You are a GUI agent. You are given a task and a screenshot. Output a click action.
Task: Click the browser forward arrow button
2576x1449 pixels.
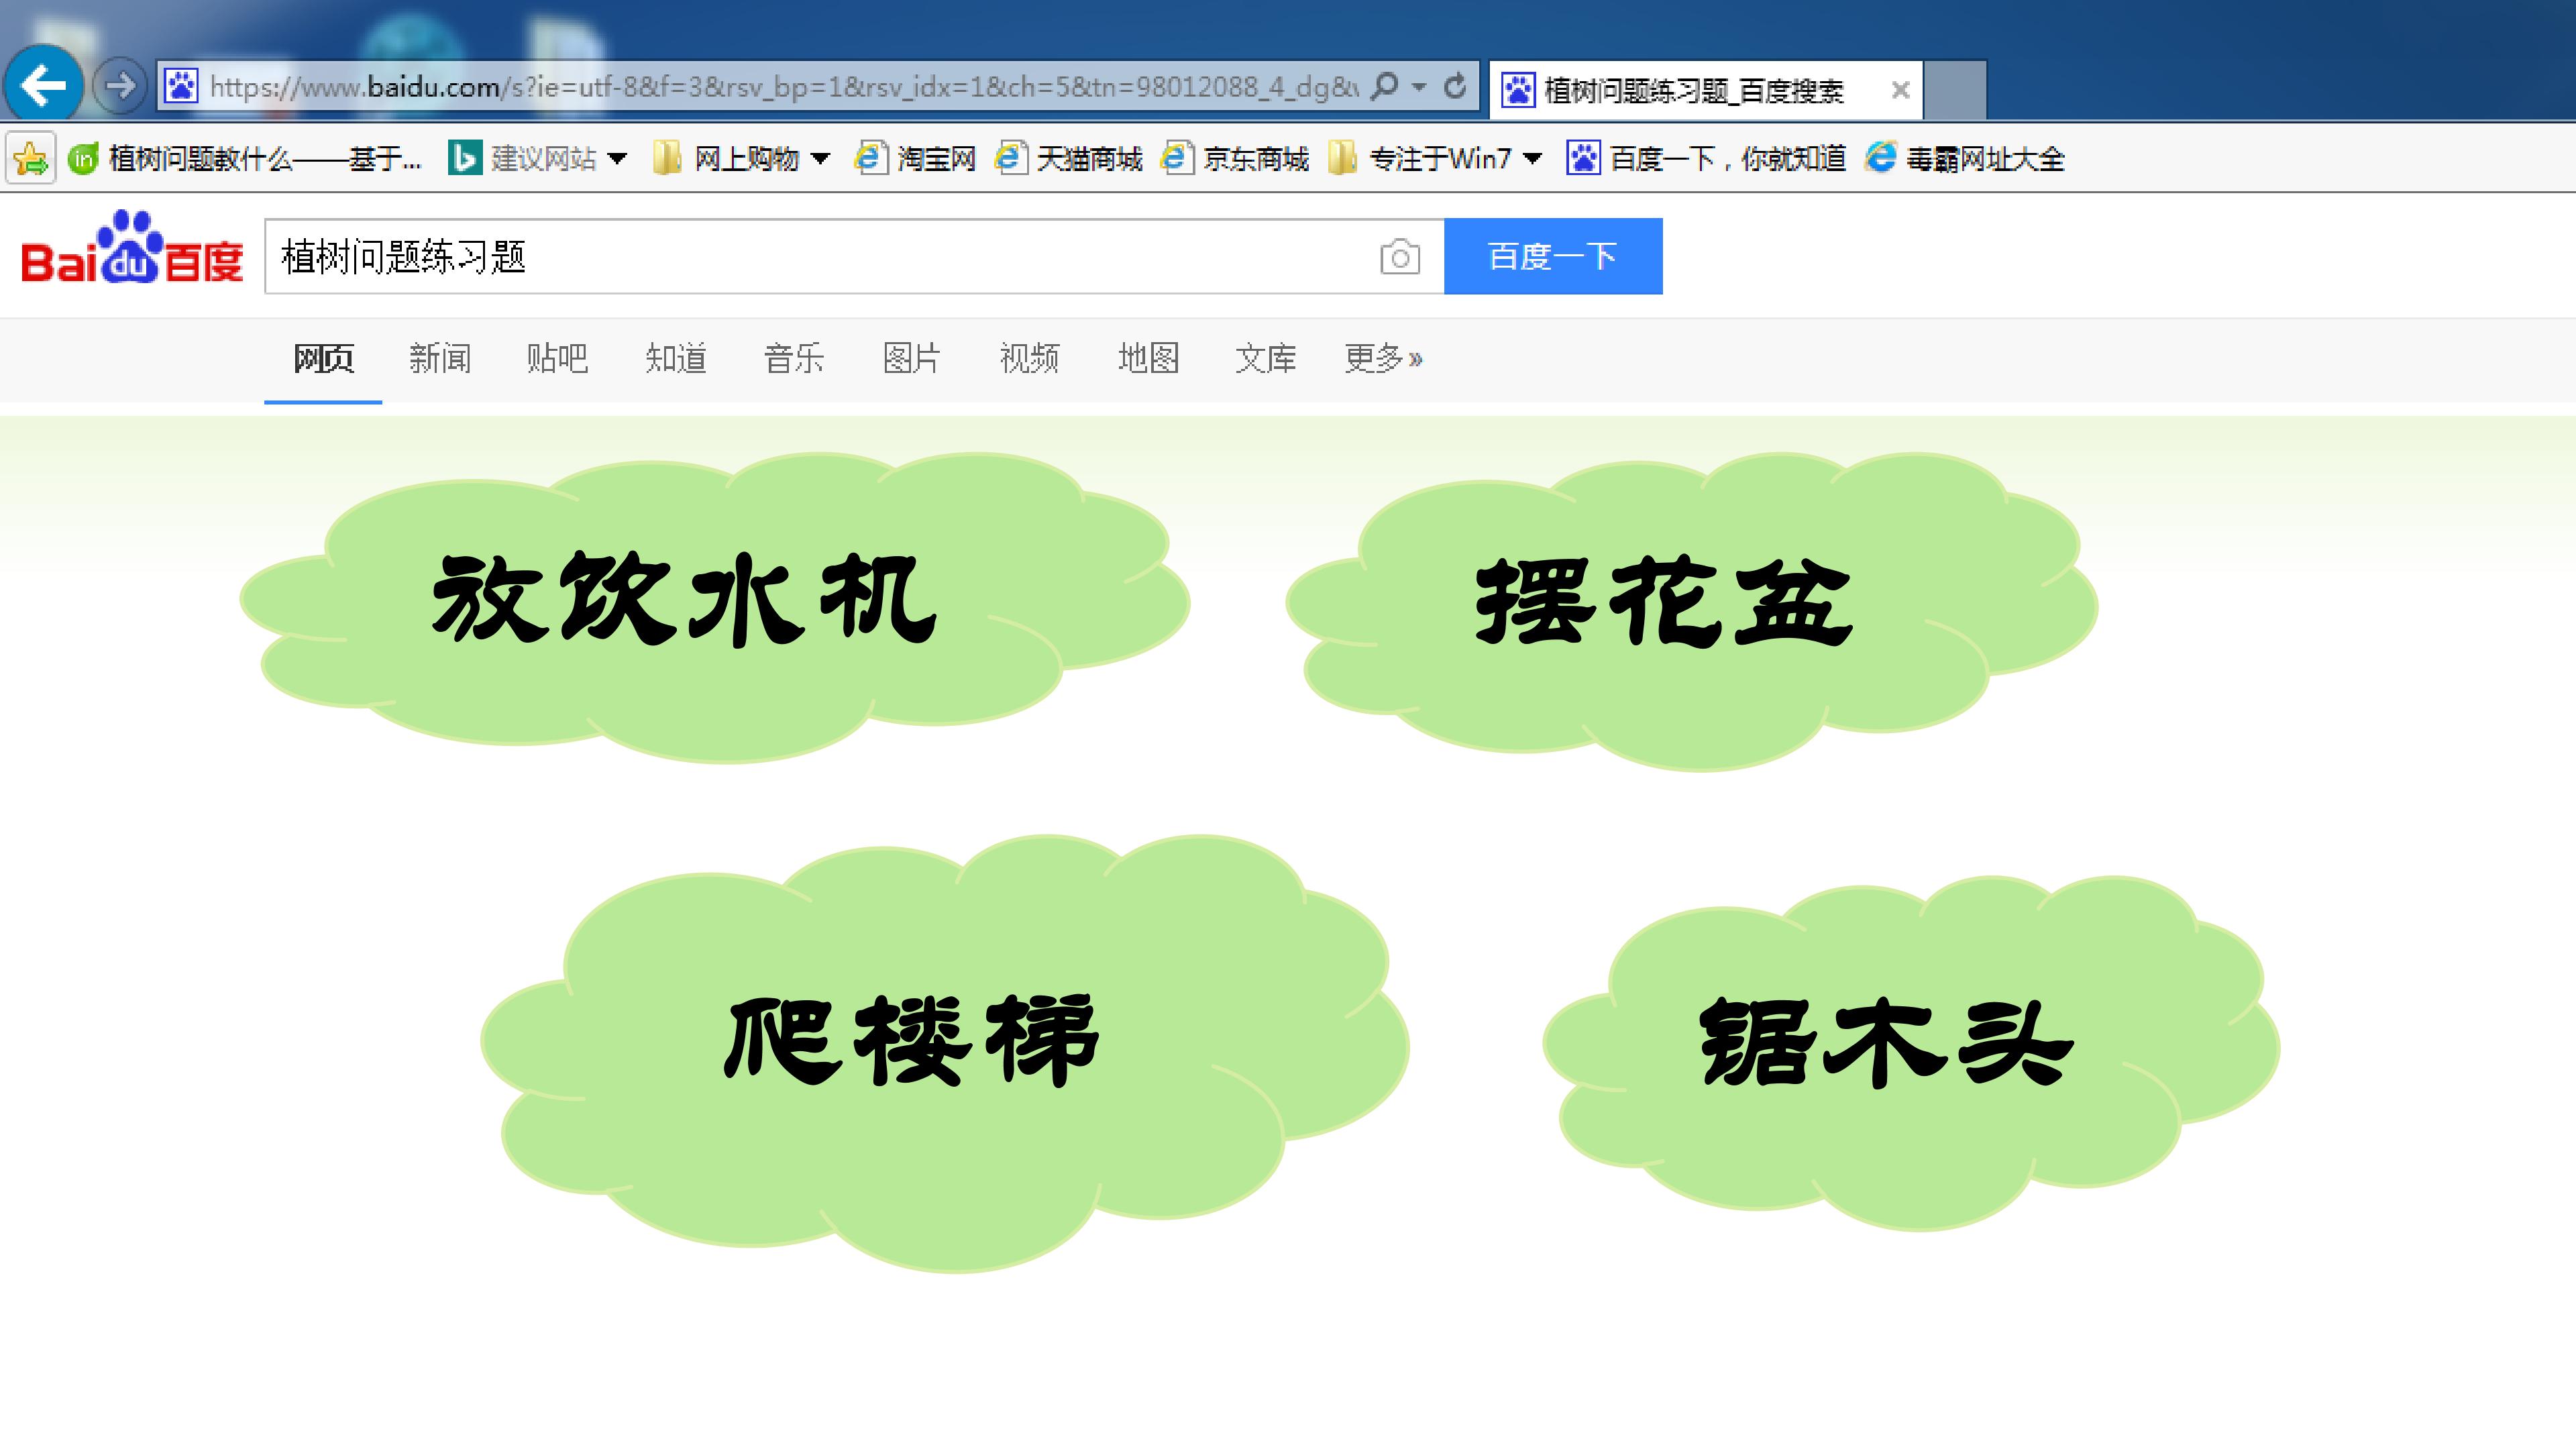click(x=120, y=86)
